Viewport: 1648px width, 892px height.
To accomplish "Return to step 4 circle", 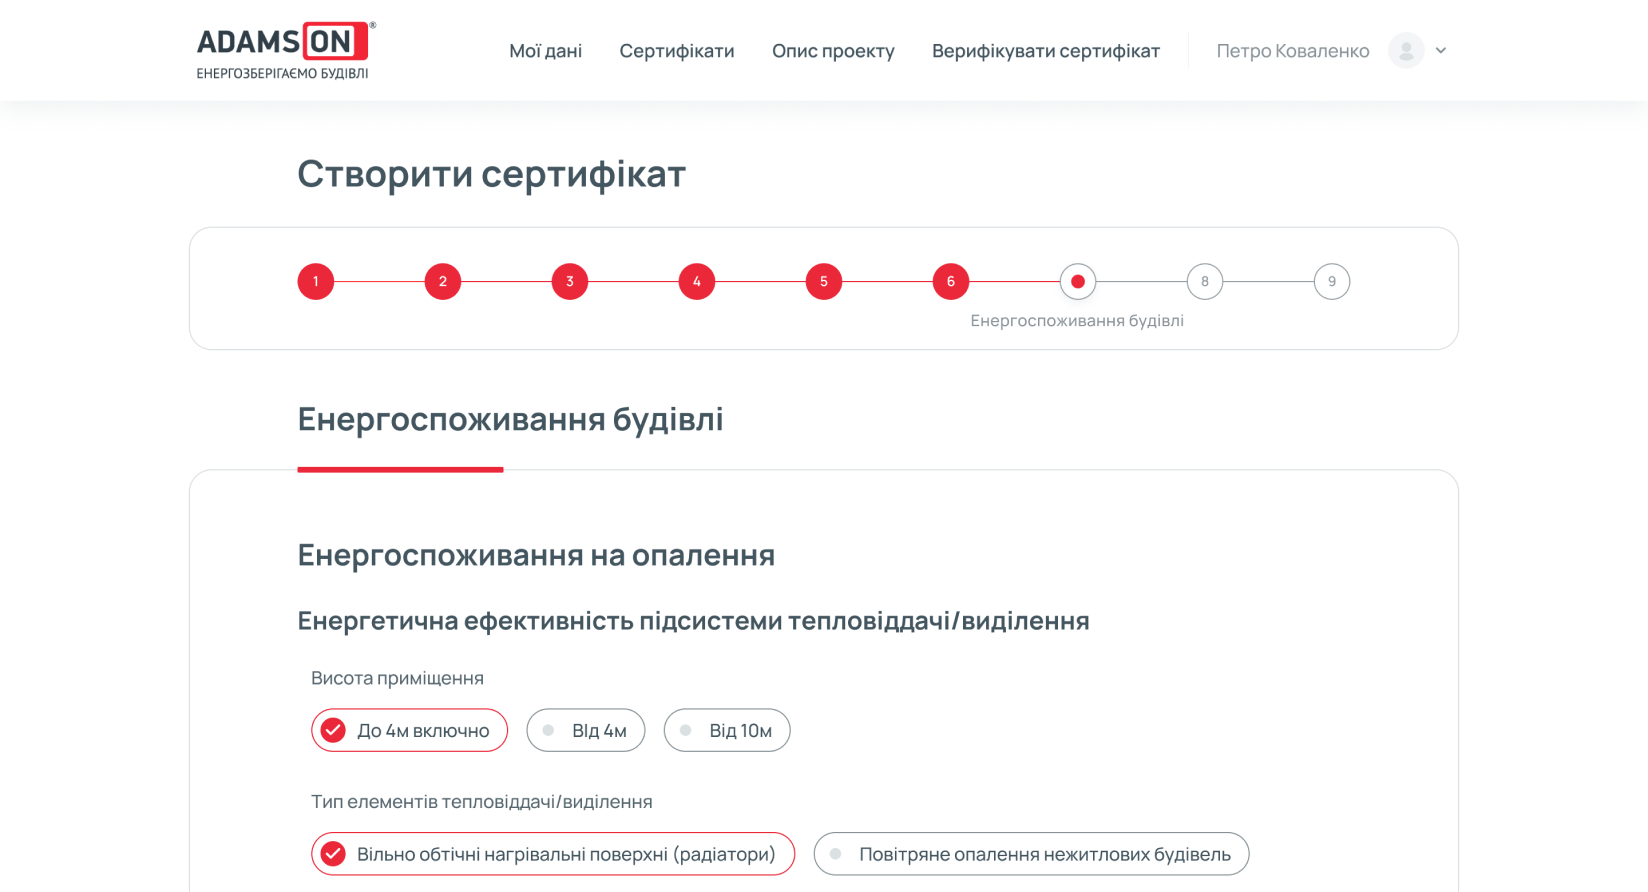I will [697, 282].
